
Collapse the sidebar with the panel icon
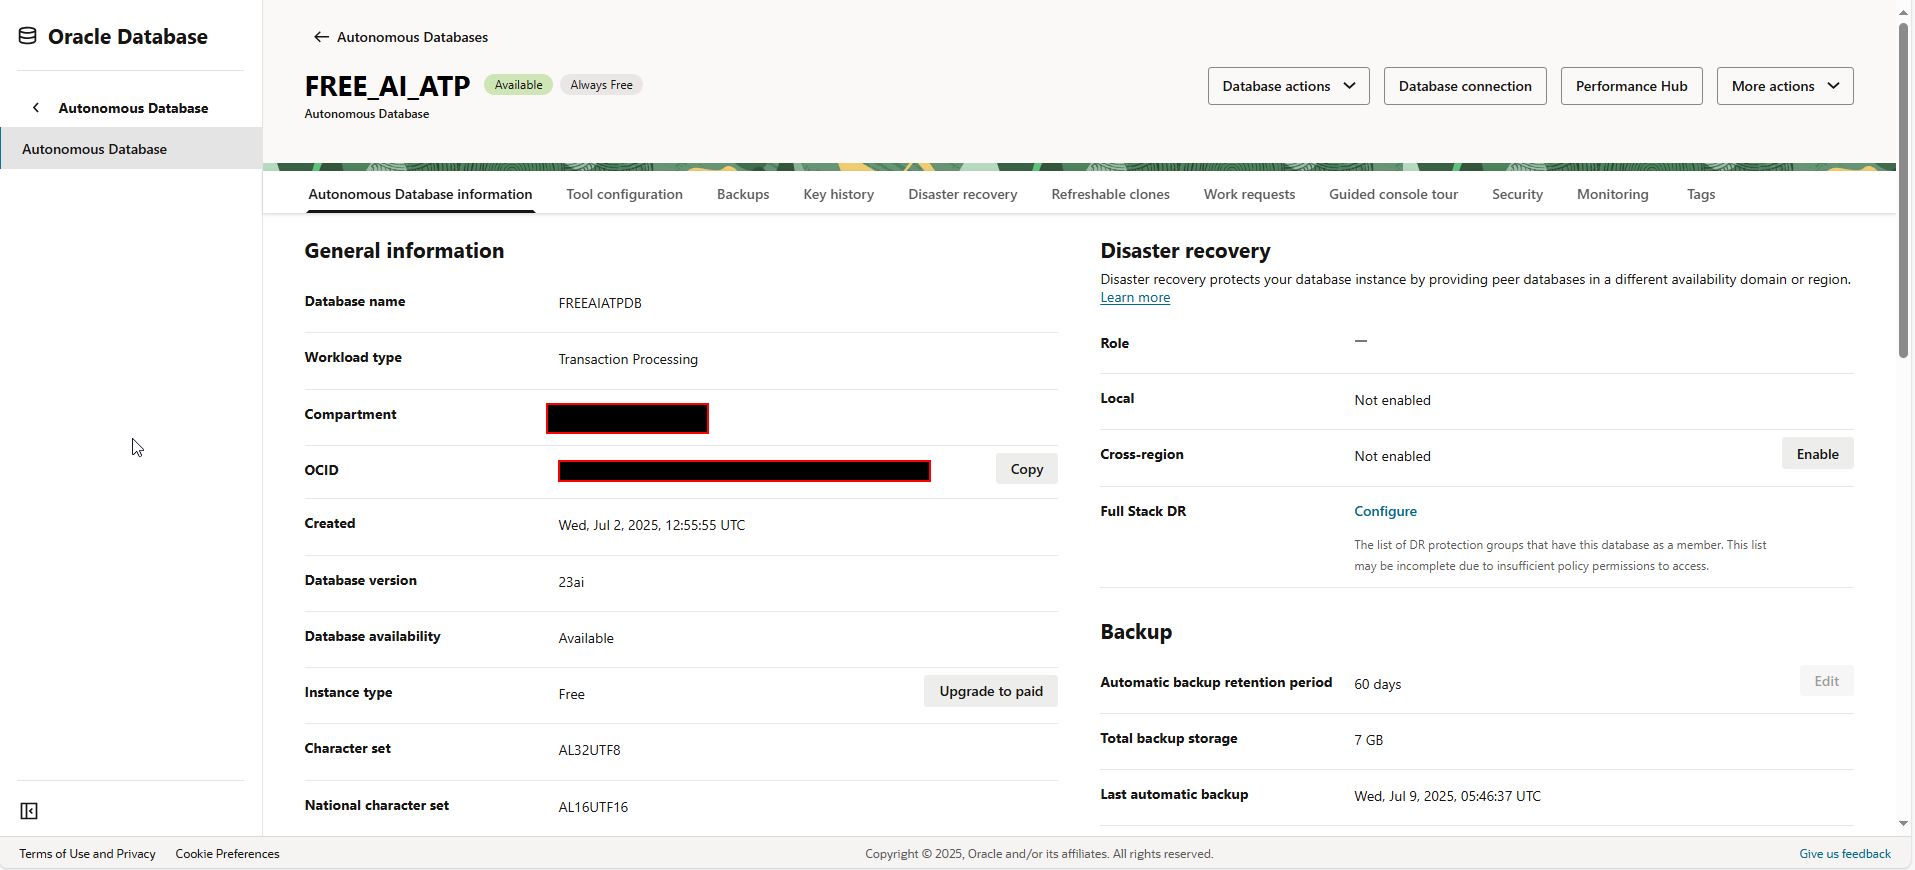pos(29,811)
